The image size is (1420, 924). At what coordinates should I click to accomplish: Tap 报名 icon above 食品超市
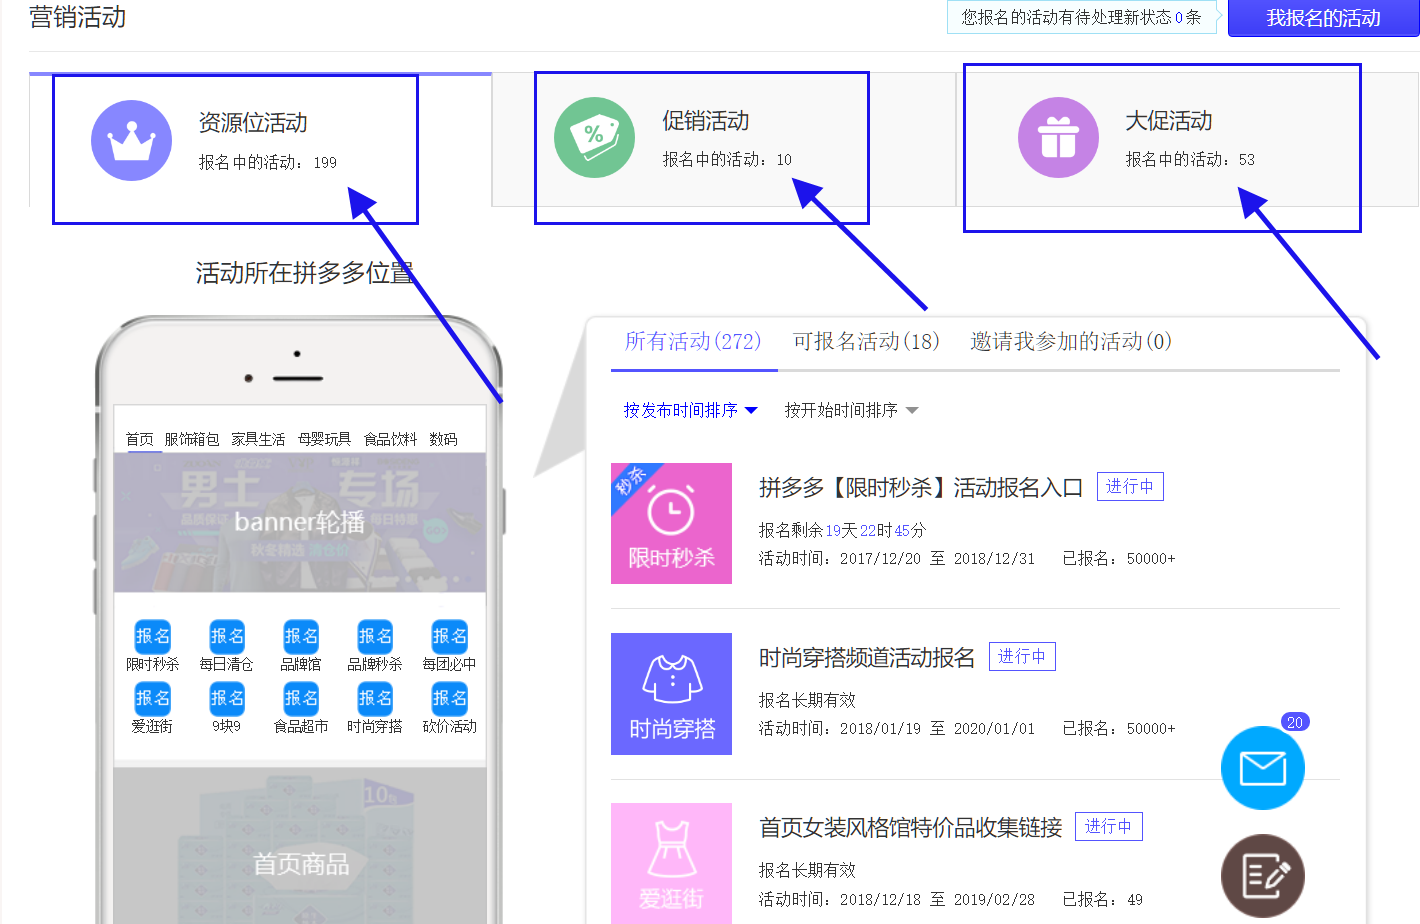tap(301, 699)
